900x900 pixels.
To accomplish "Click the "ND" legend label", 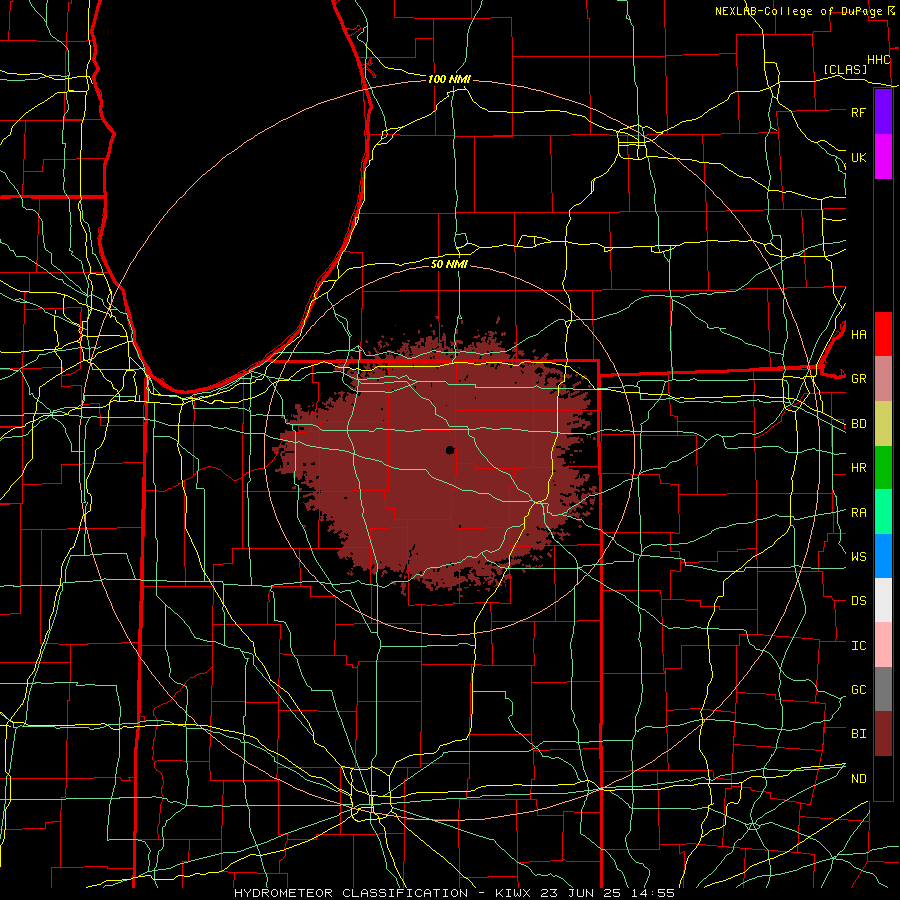I will tap(858, 779).
